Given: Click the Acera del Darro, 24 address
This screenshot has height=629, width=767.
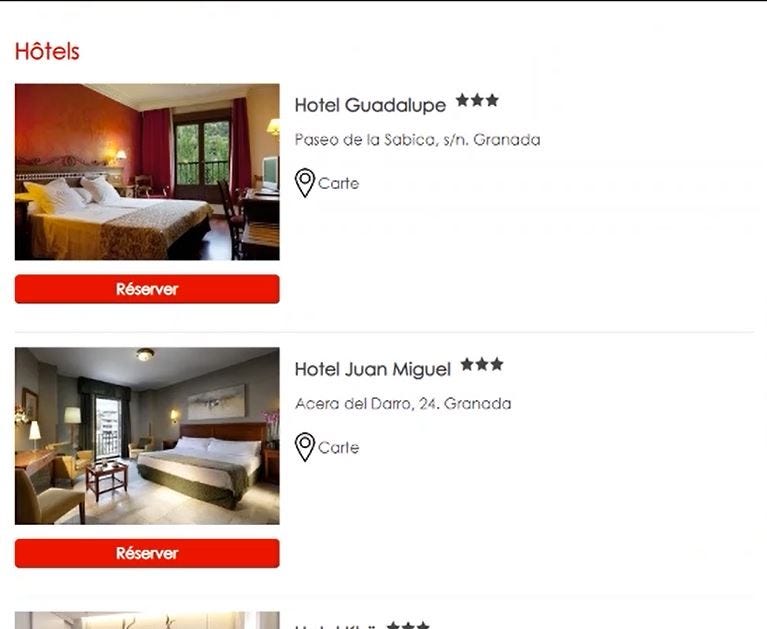Looking at the screenshot, I should [x=403, y=404].
